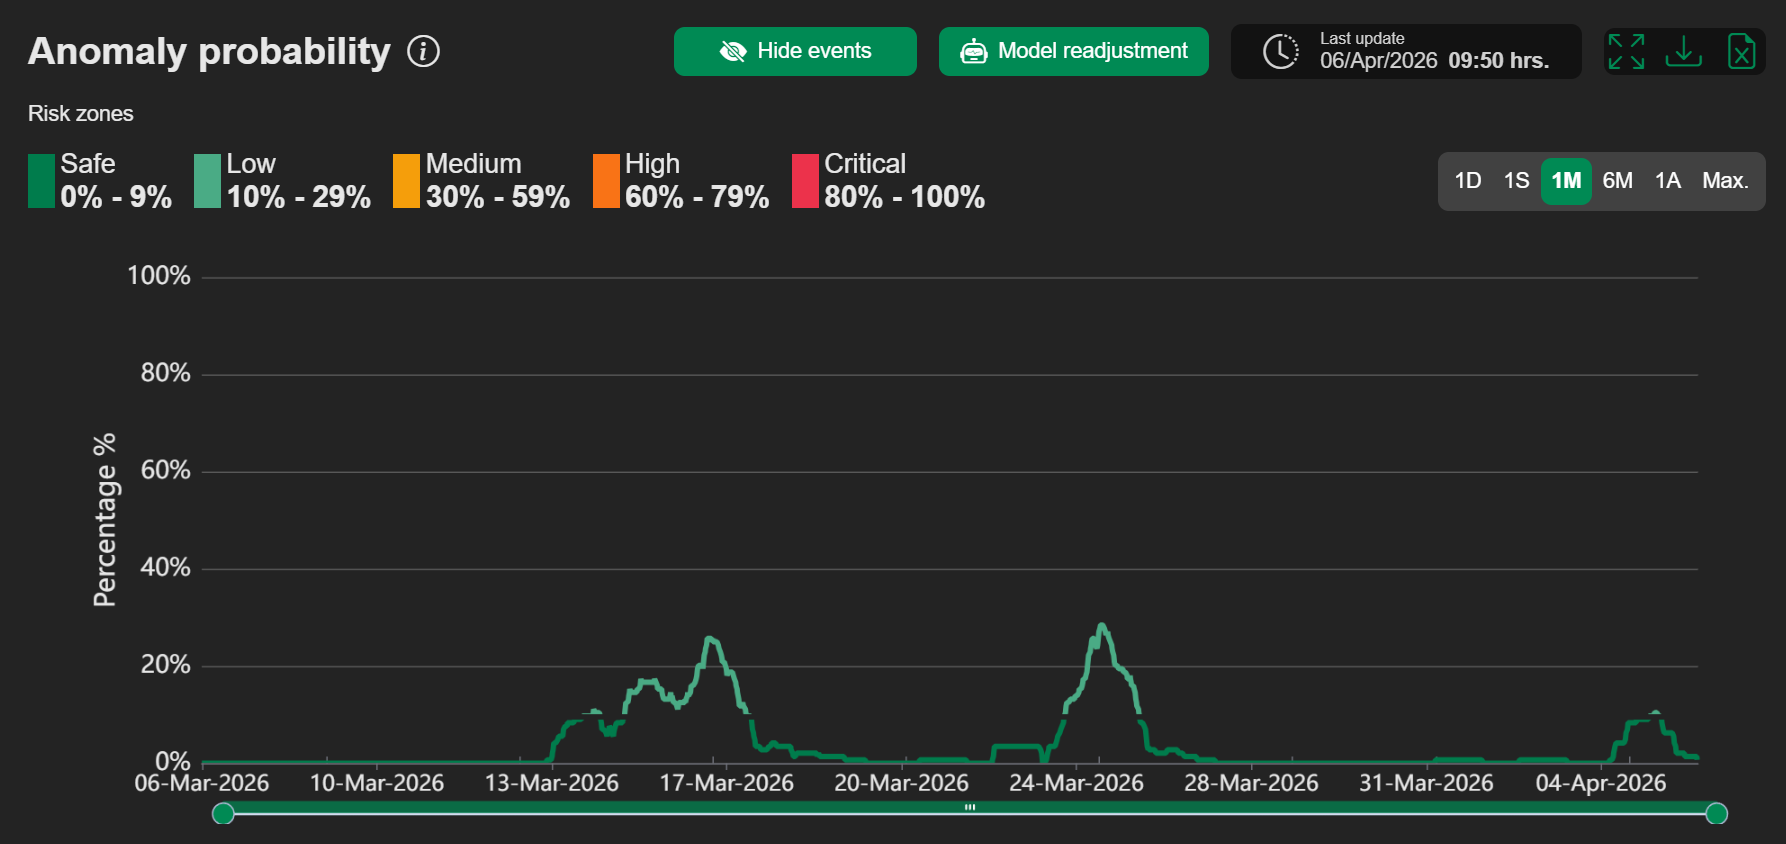Open the Anomaly probability info icon

click(x=423, y=51)
